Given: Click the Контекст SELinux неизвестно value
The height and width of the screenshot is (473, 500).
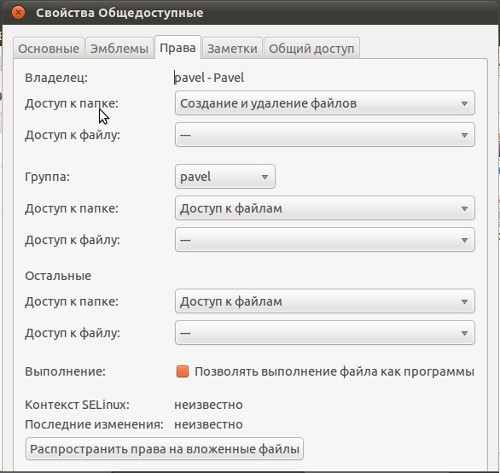Looking at the screenshot, I should click(x=208, y=405).
